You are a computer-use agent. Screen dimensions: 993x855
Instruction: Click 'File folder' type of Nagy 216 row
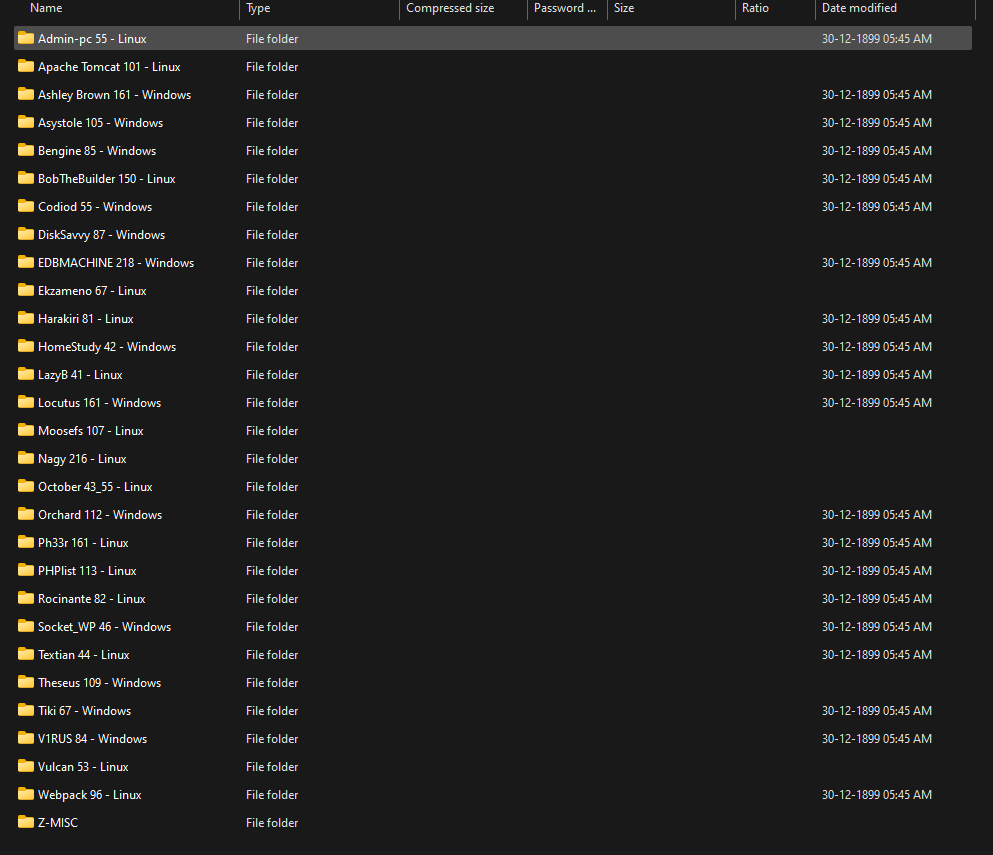tap(272, 459)
